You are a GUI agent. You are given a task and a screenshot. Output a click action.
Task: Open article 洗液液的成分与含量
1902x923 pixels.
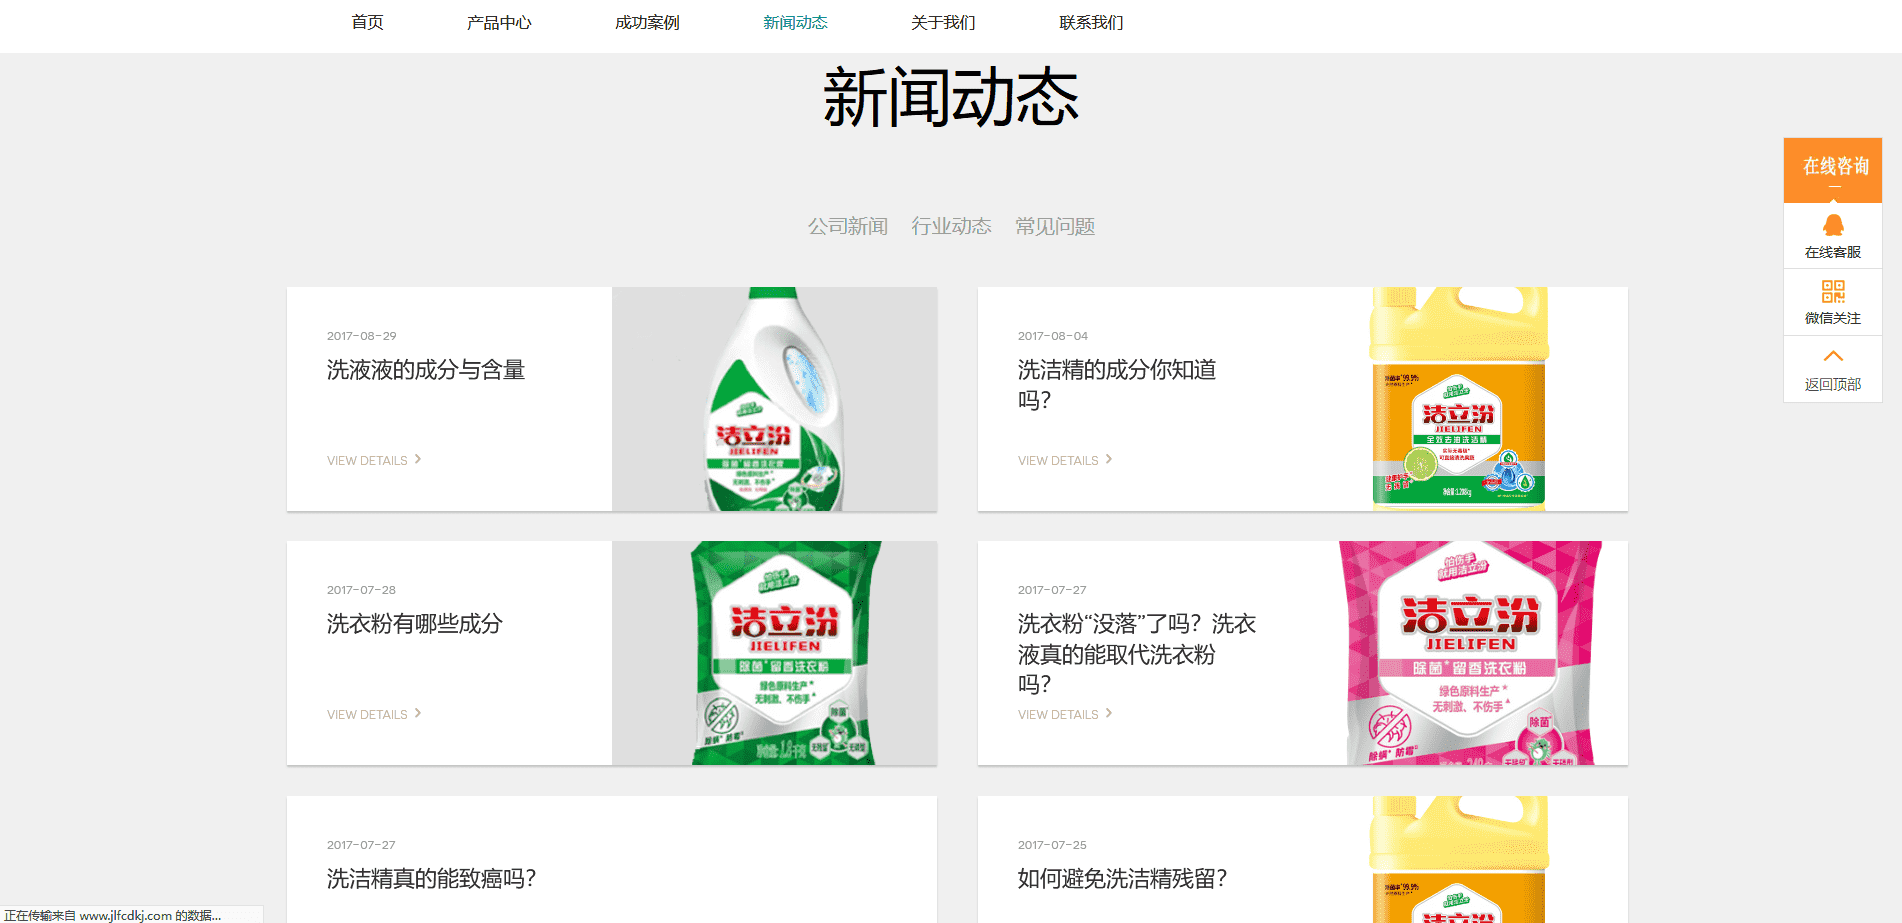[426, 370]
